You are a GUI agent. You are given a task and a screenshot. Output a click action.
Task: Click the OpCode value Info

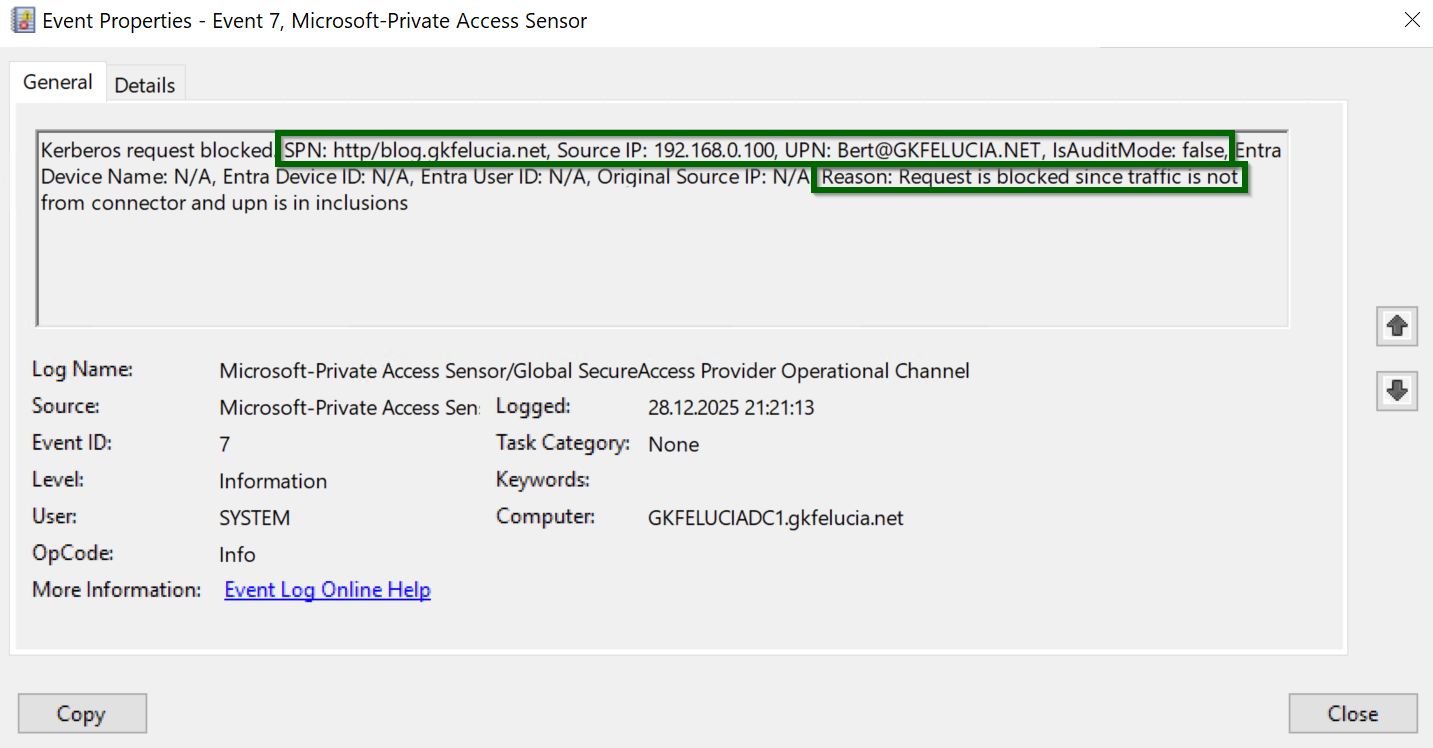pos(237,555)
